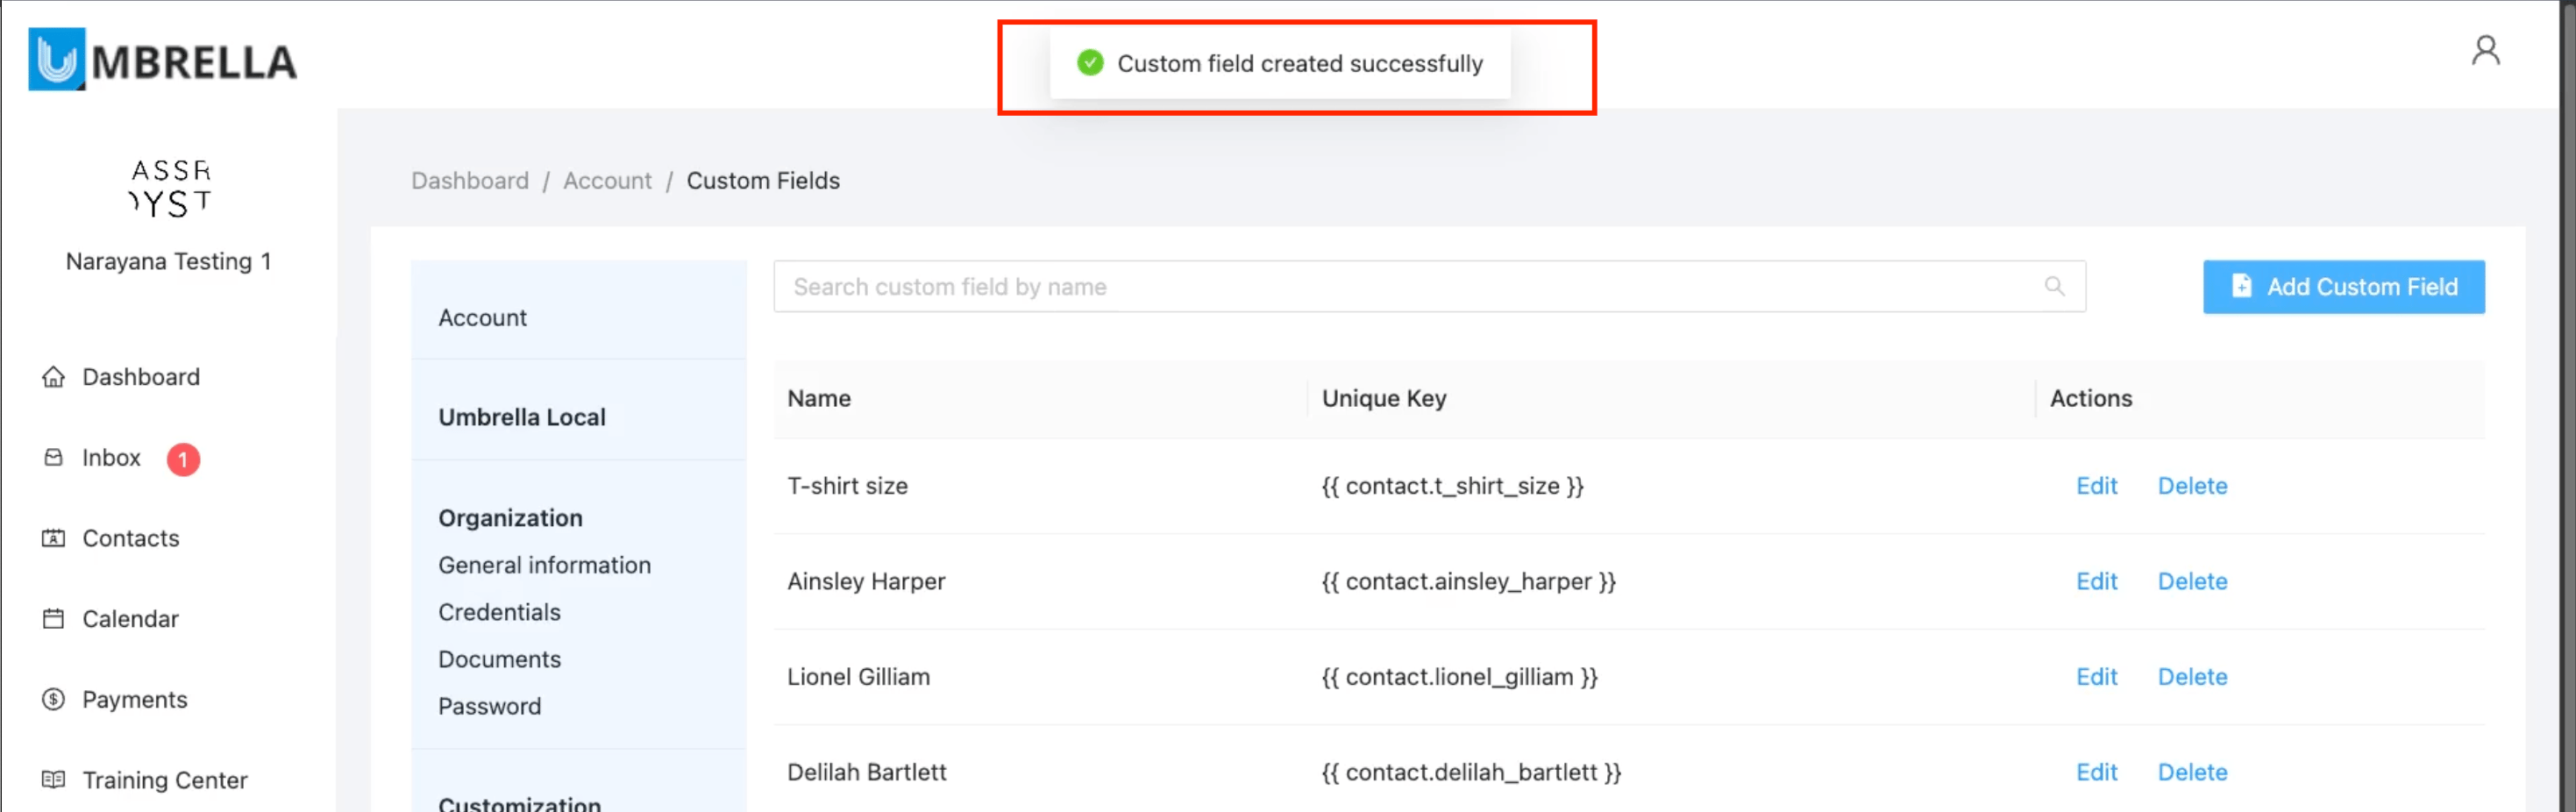Image resolution: width=2576 pixels, height=812 pixels.
Task: Click the Umbrella logo
Action: tap(163, 60)
